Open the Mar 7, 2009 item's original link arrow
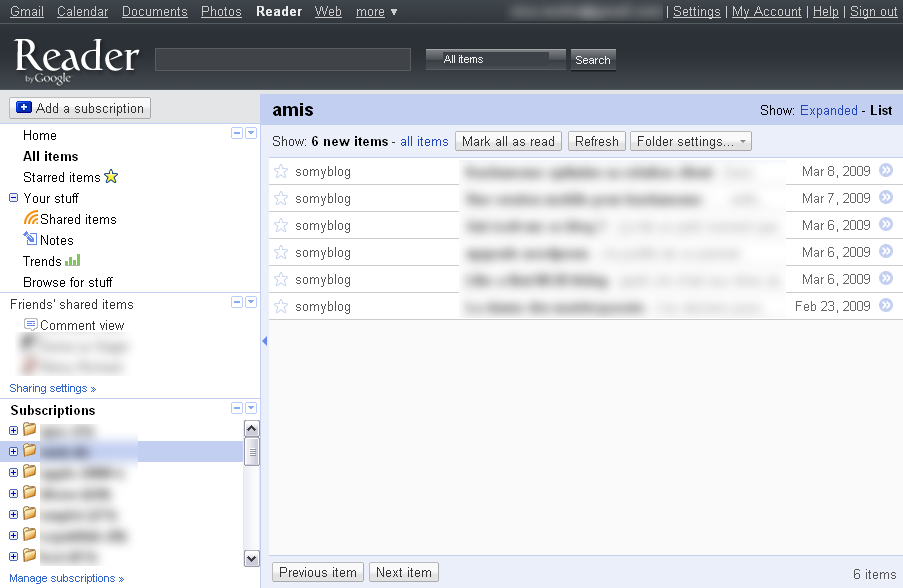Viewport: 903px width, 588px height. 886,198
